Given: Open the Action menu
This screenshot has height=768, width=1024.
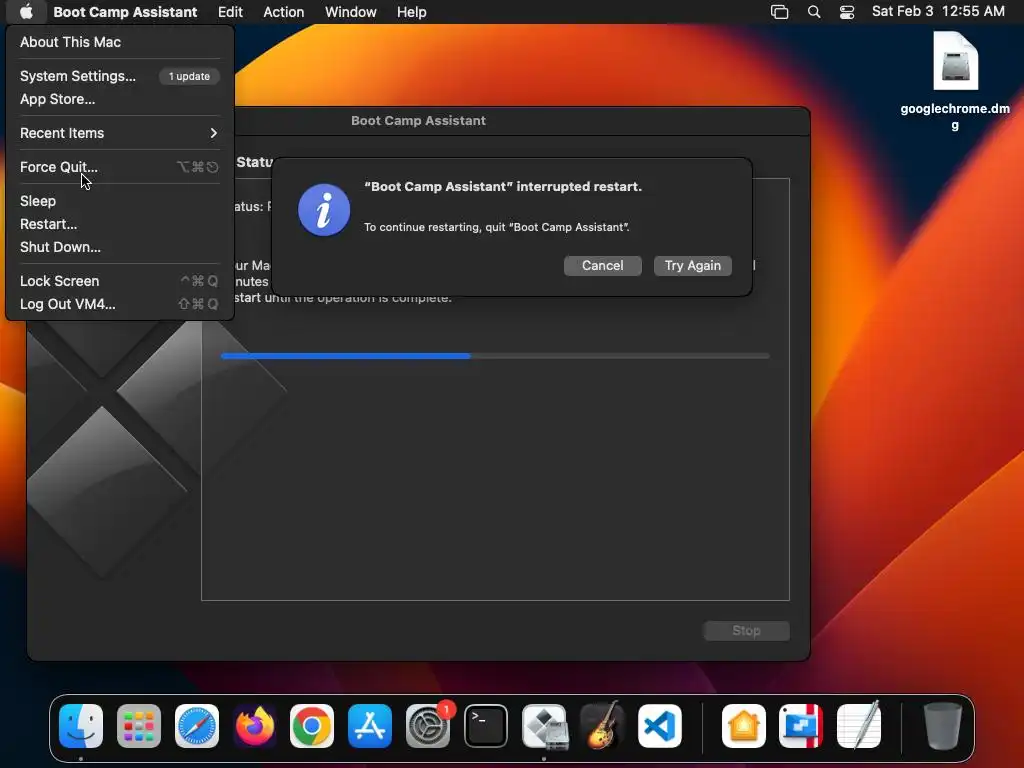Looking at the screenshot, I should pyautogui.click(x=283, y=12).
